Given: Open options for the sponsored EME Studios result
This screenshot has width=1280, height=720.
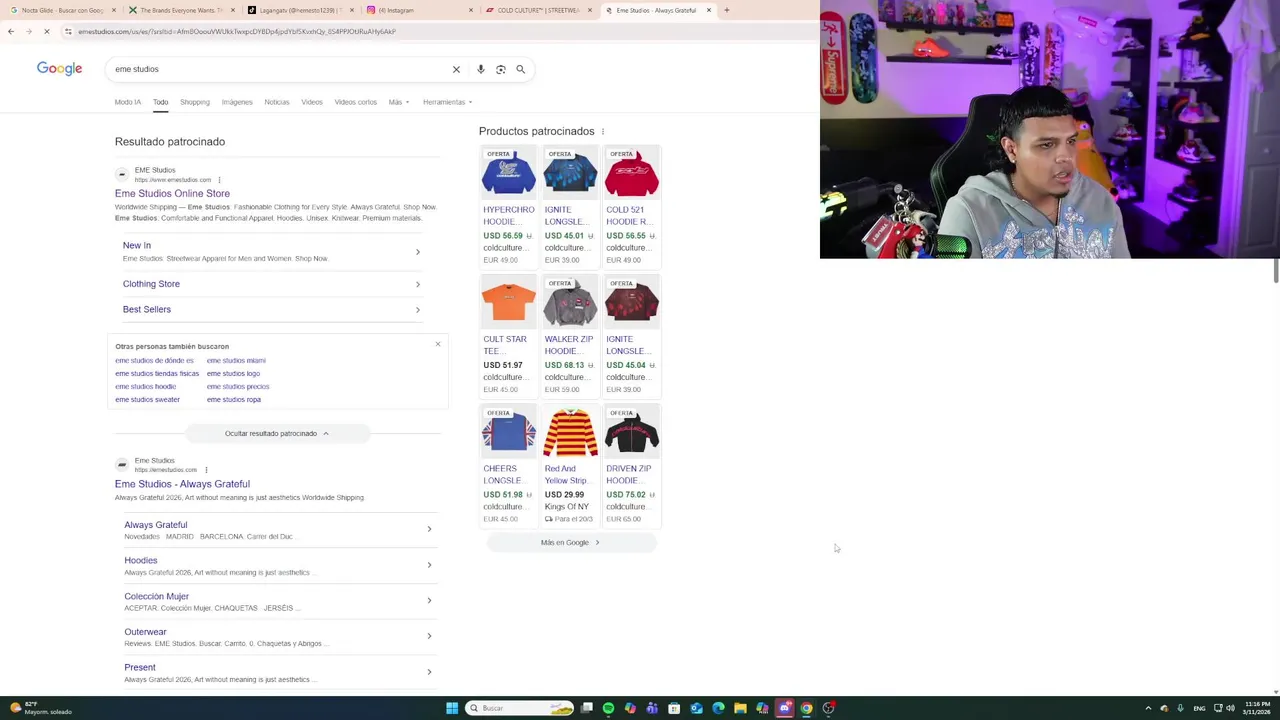Looking at the screenshot, I should click(219, 180).
